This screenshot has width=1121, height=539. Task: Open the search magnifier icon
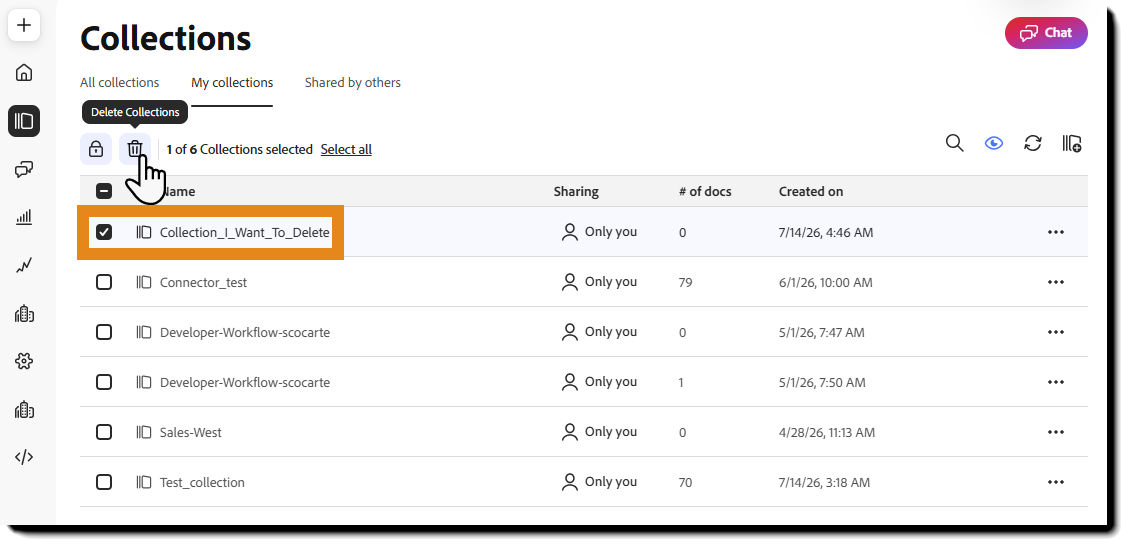click(x=954, y=143)
